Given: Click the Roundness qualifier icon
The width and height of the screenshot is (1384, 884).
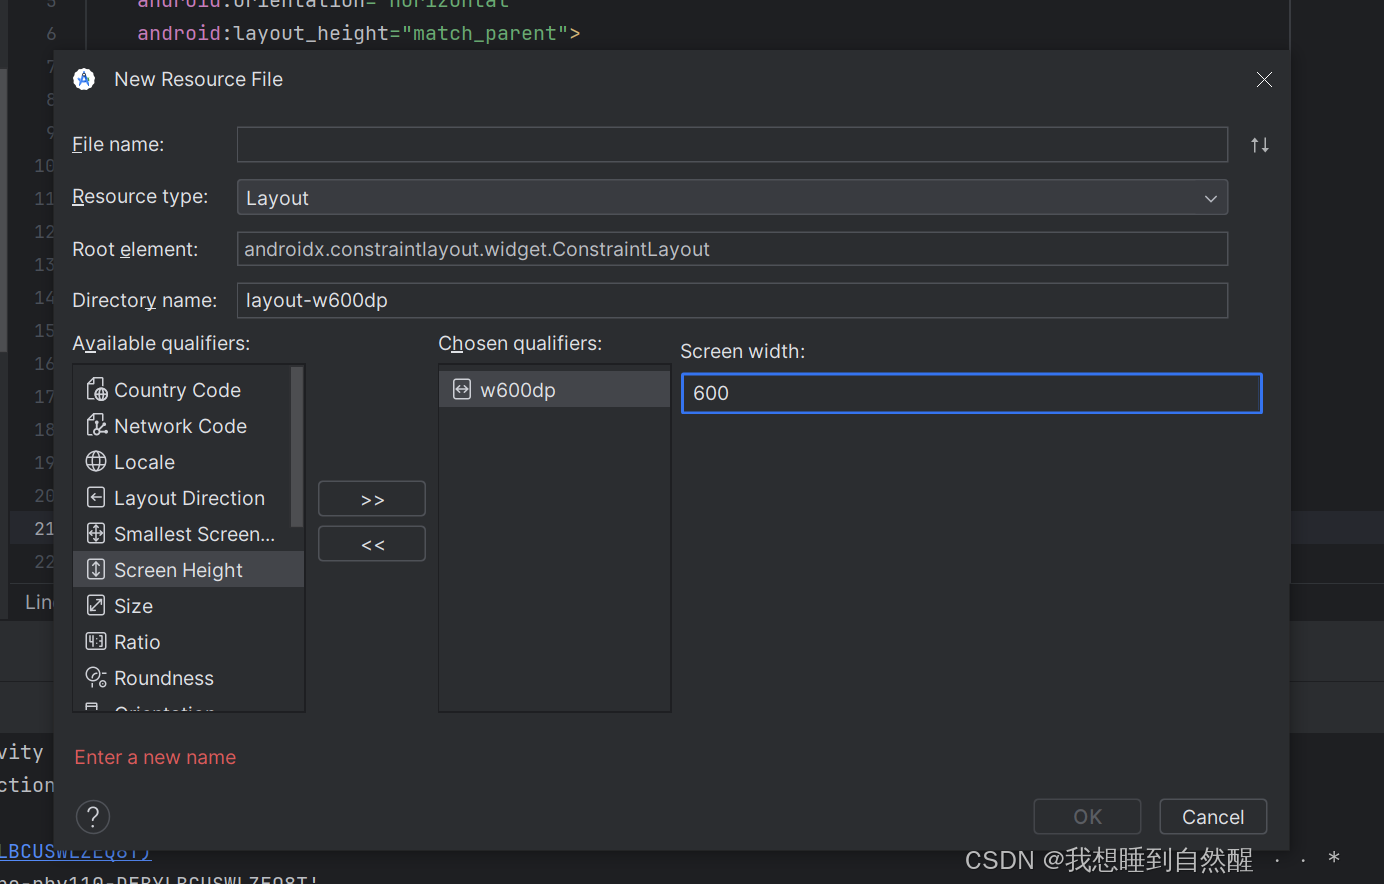Looking at the screenshot, I should click(x=96, y=677).
